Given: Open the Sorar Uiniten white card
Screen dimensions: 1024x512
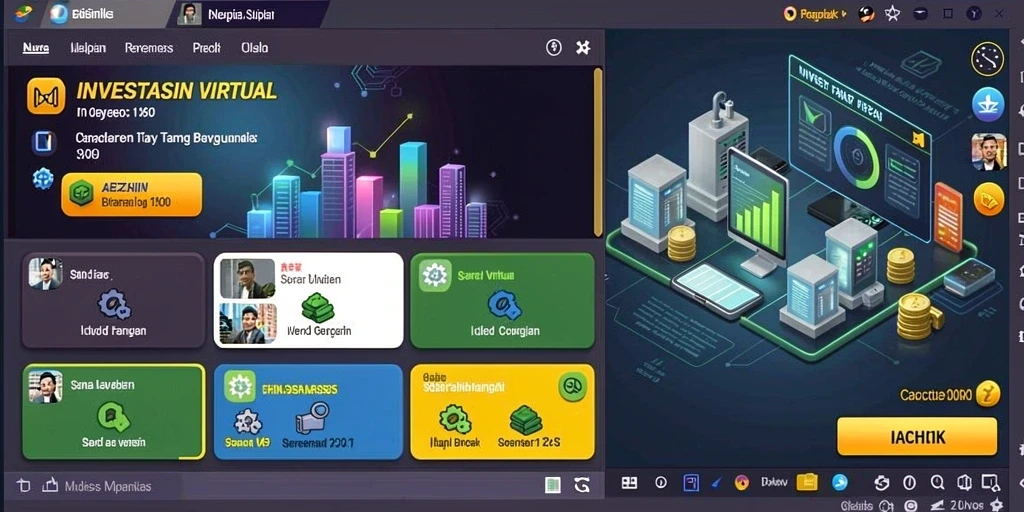Looking at the screenshot, I should [x=308, y=300].
